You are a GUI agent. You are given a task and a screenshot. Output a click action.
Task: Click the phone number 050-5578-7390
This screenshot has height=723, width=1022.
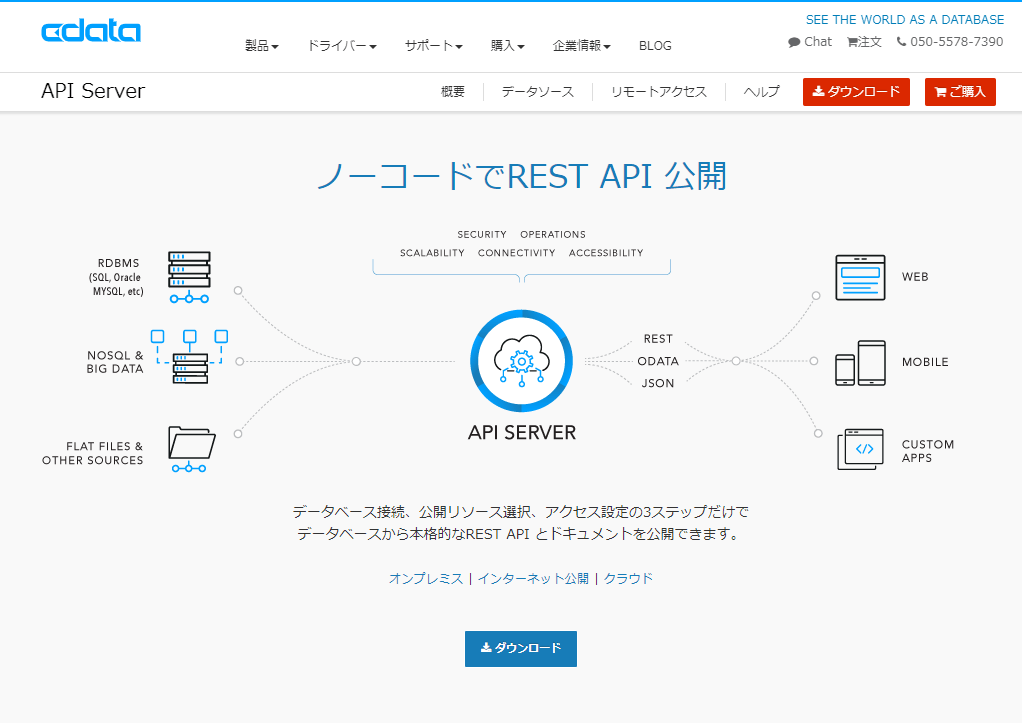tap(956, 42)
